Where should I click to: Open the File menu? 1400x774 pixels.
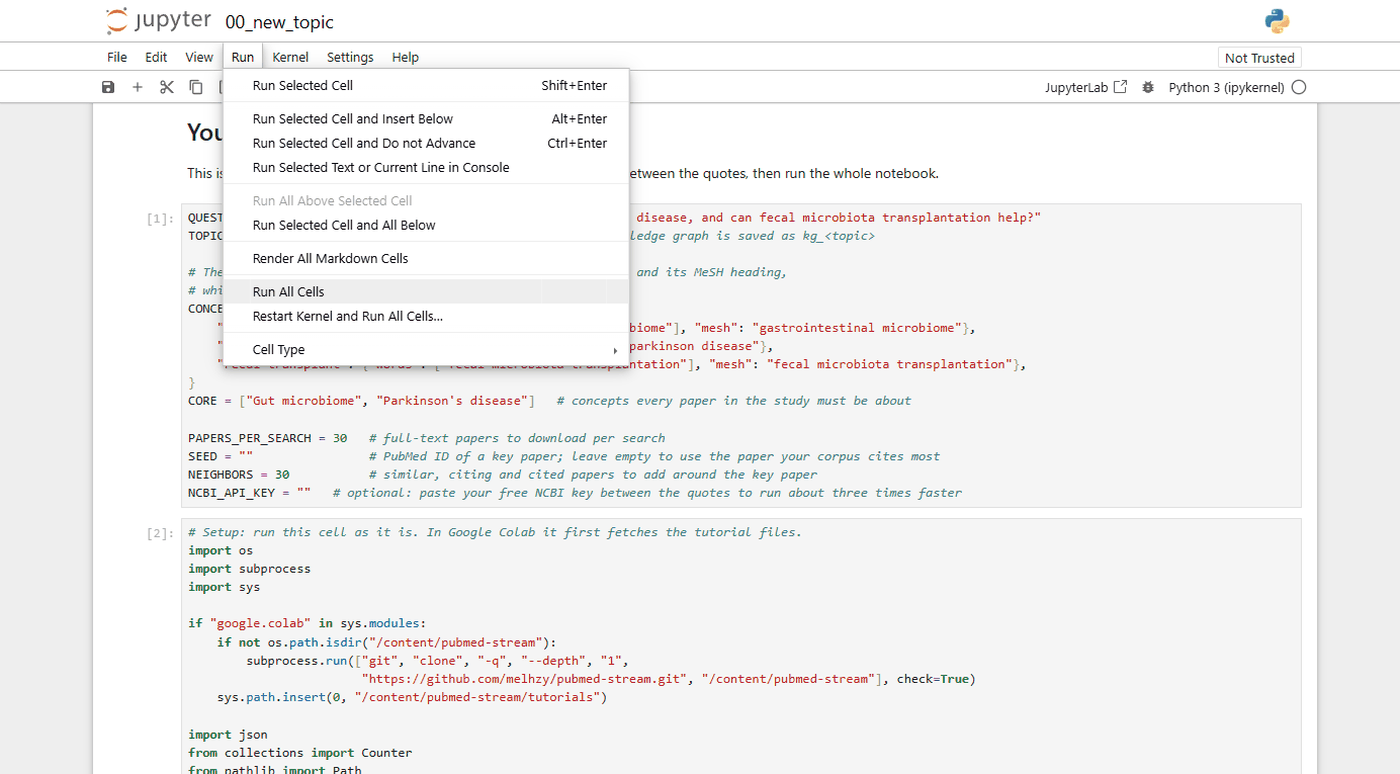(x=117, y=57)
